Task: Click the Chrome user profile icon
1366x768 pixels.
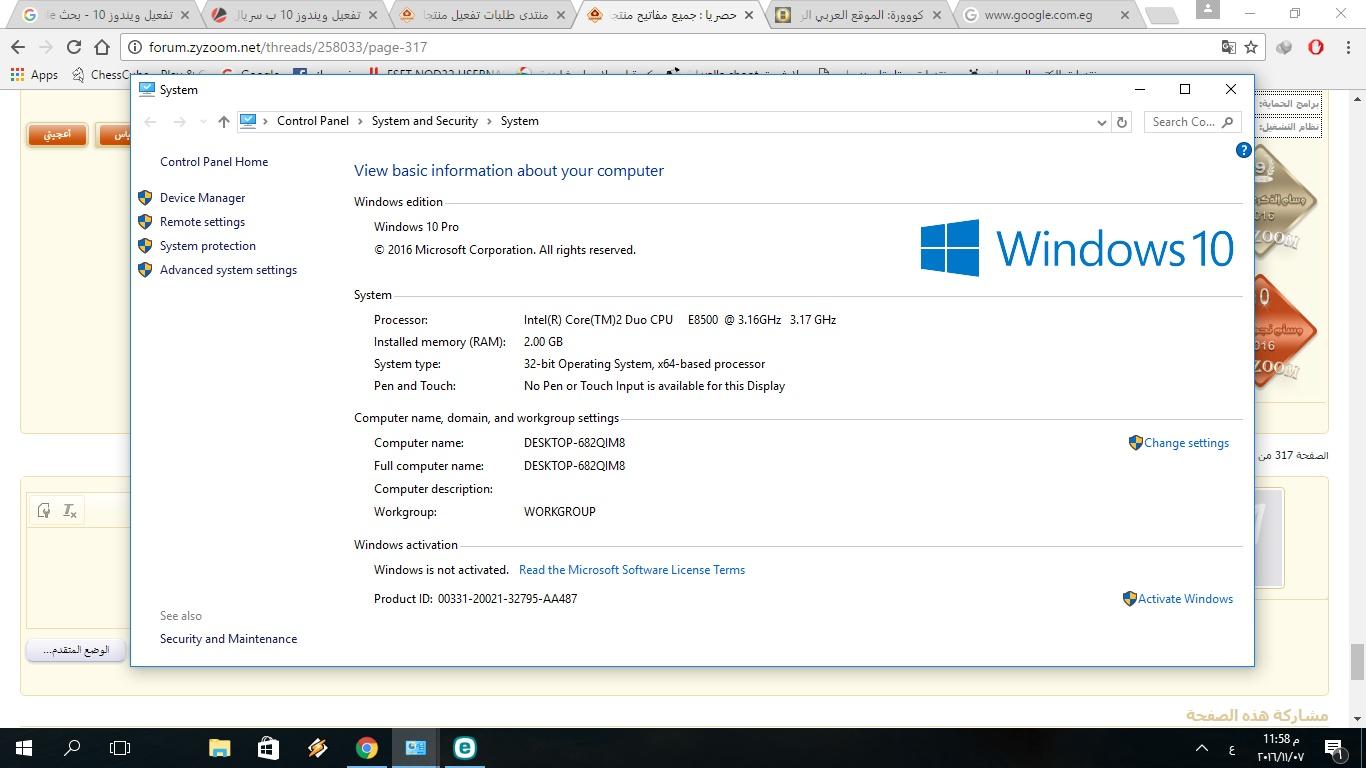Action: pyautogui.click(x=1207, y=9)
